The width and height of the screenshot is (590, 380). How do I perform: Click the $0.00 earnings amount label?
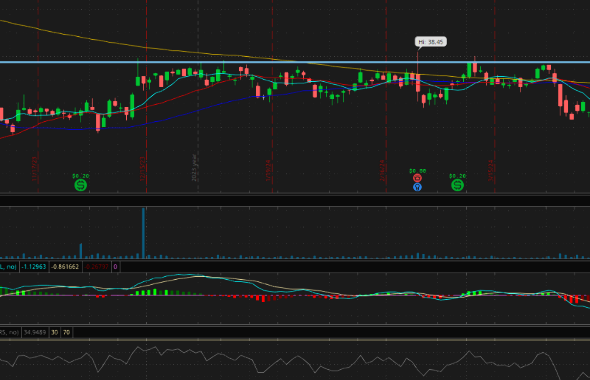click(x=418, y=171)
